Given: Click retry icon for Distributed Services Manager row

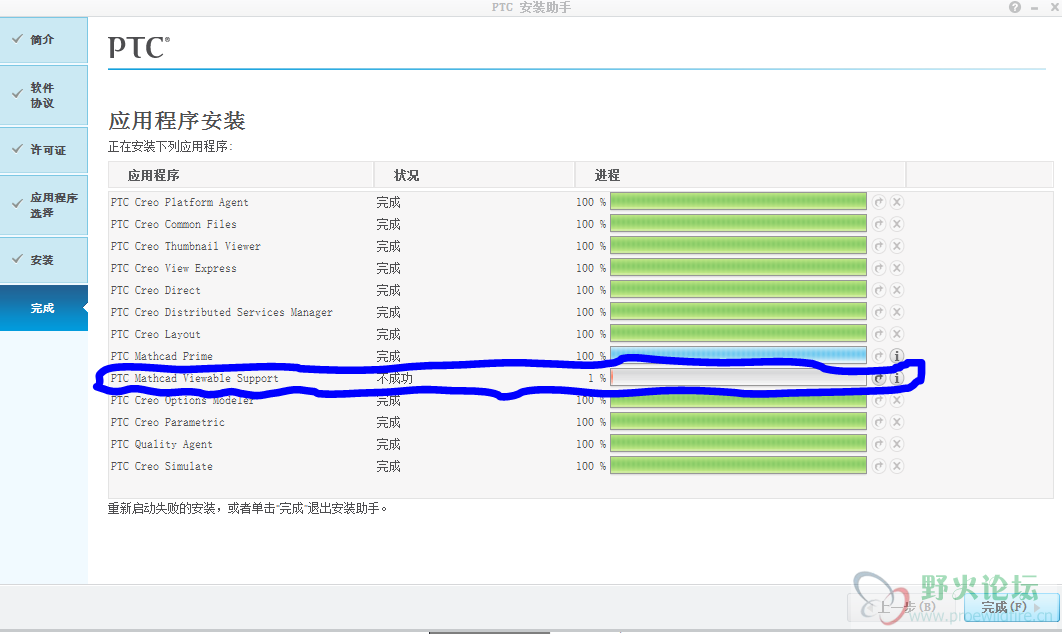Looking at the screenshot, I should click(x=878, y=312).
